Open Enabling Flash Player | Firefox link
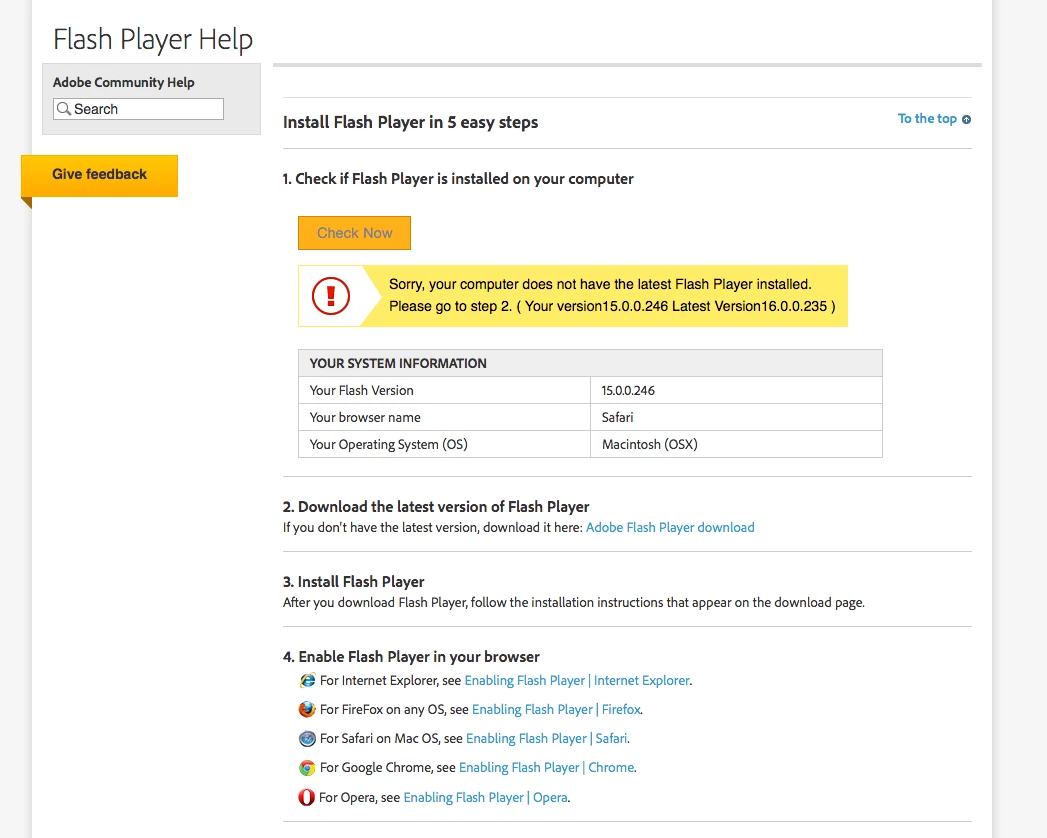This screenshot has width=1047, height=838. click(x=556, y=709)
